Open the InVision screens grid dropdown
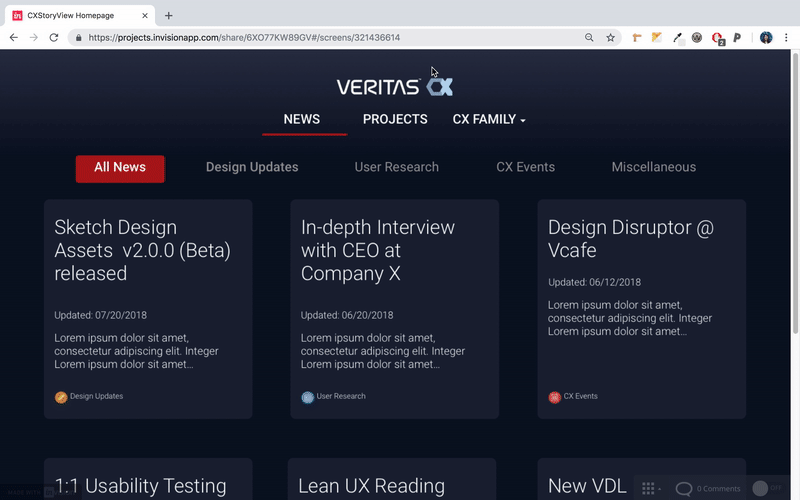 pyautogui.click(x=650, y=489)
